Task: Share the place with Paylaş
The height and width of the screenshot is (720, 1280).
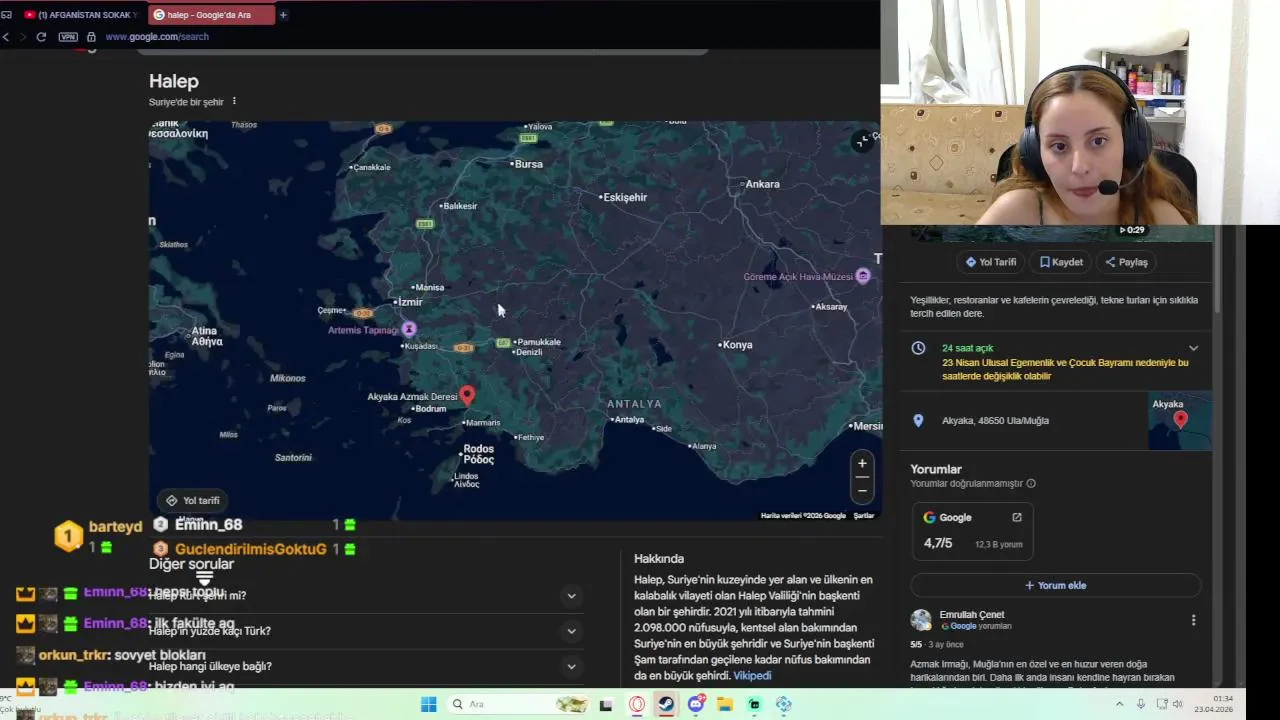Action: [1126, 262]
